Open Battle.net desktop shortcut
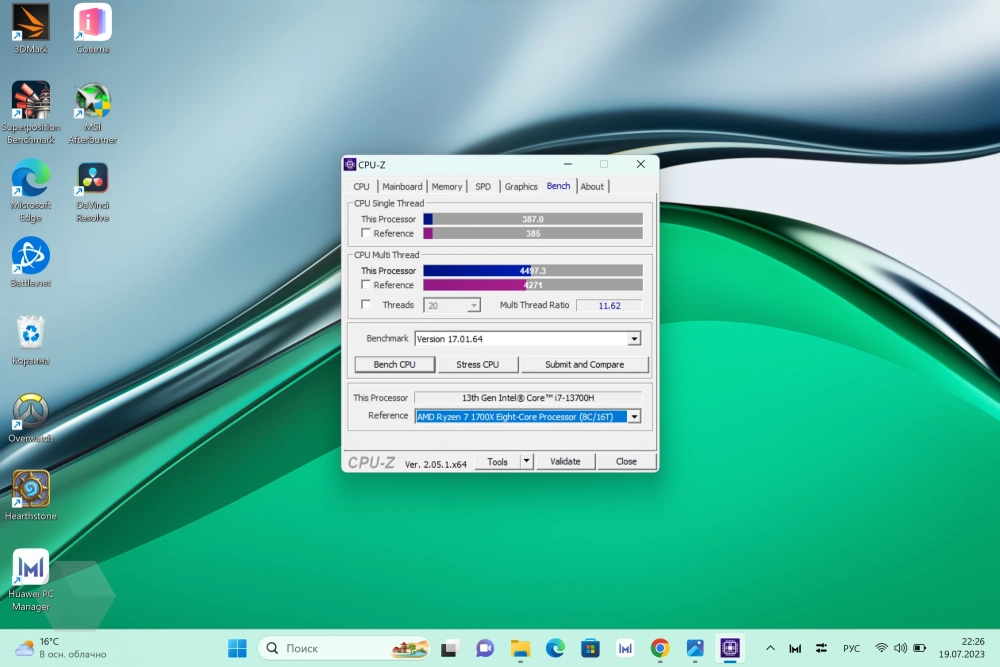The height and width of the screenshot is (667, 1000). point(31,257)
